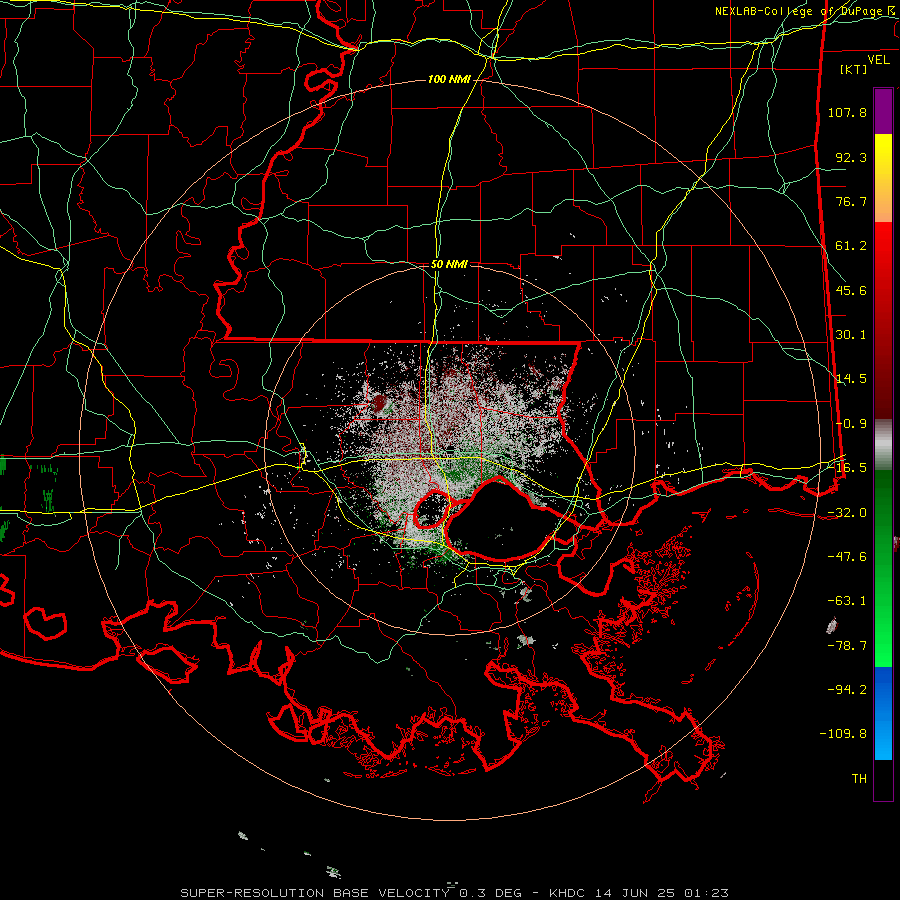Select the 100 NMI range ring label
The image size is (900, 900).
pyautogui.click(x=449, y=79)
